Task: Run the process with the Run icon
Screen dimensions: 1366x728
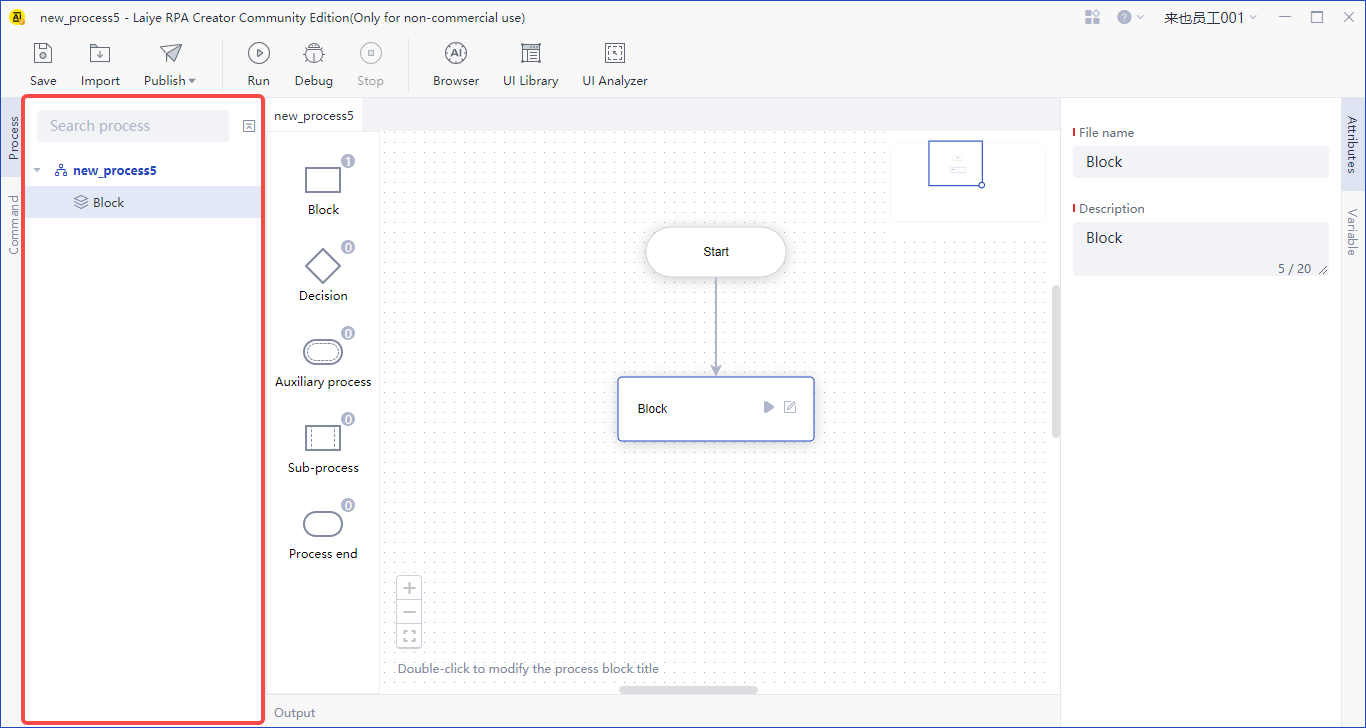Action: coord(259,54)
